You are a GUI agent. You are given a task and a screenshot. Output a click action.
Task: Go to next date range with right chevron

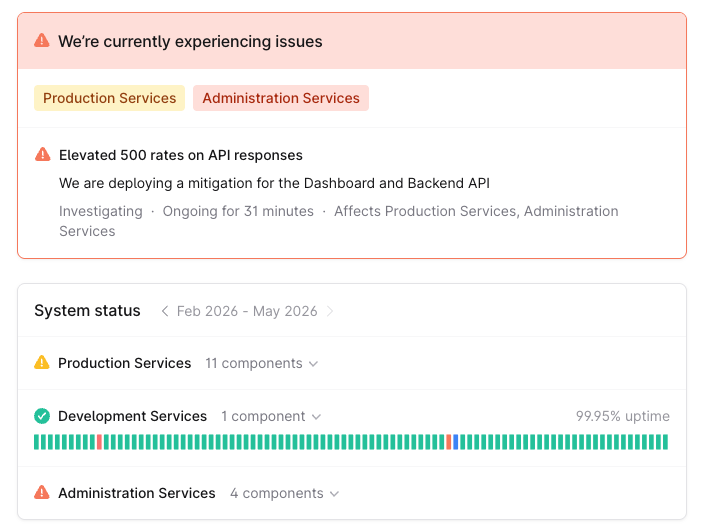[x=330, y=311]
